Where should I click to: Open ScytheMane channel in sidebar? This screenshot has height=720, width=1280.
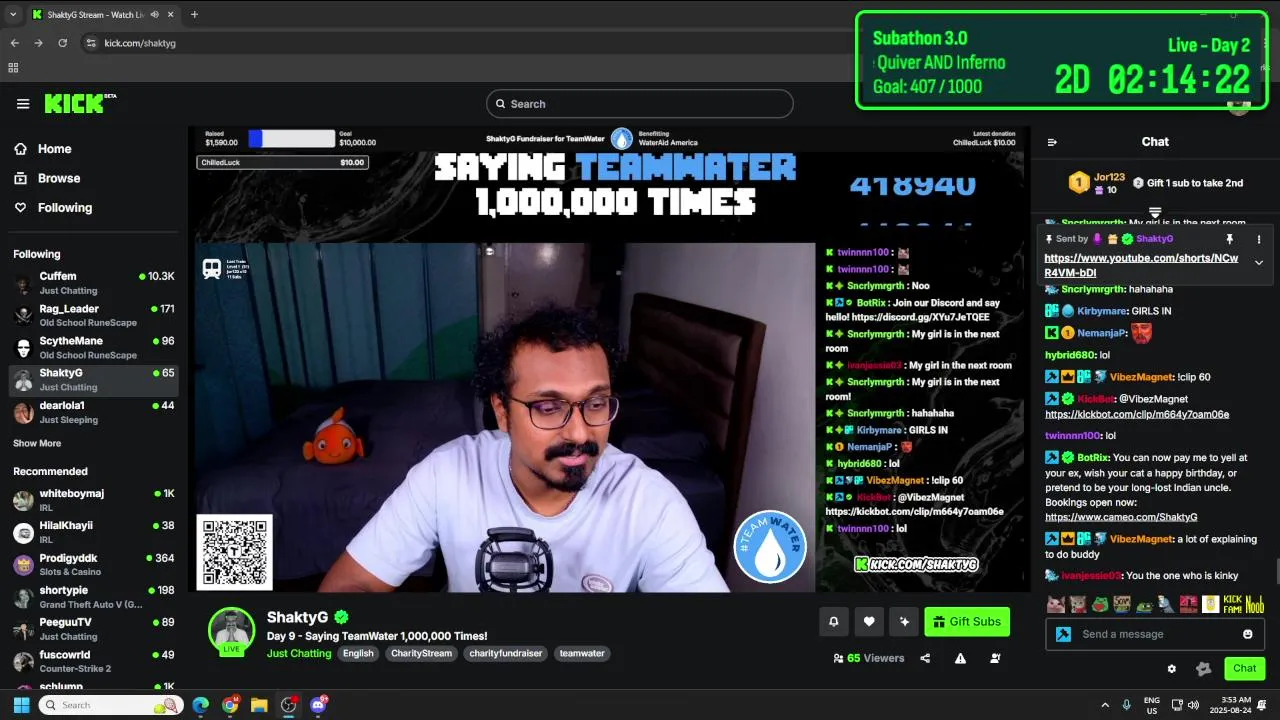point(94,347)
